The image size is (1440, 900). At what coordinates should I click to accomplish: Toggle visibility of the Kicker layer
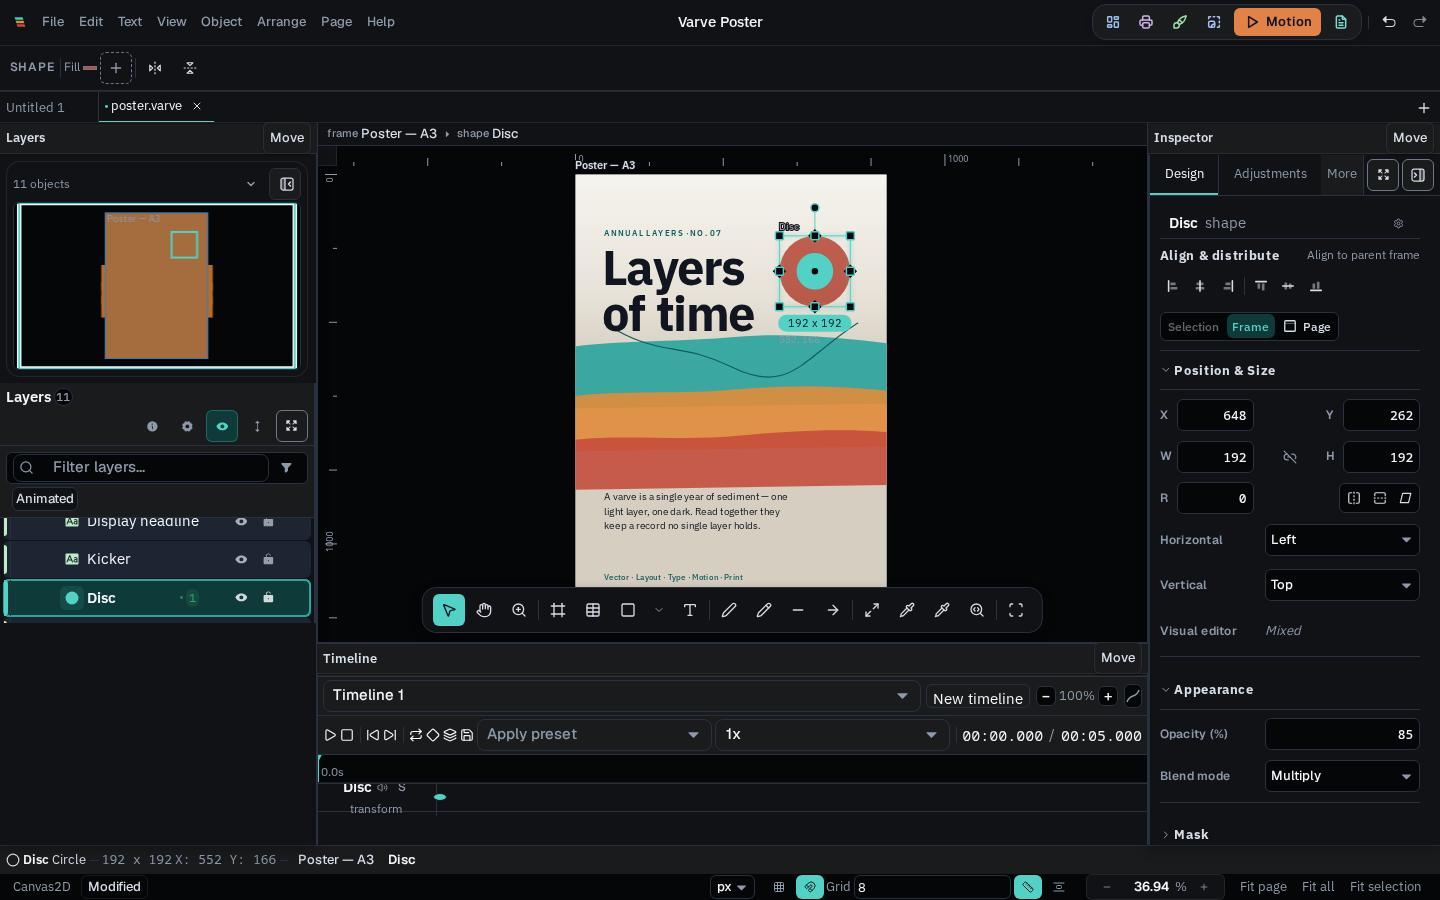(x=241, y=560)
